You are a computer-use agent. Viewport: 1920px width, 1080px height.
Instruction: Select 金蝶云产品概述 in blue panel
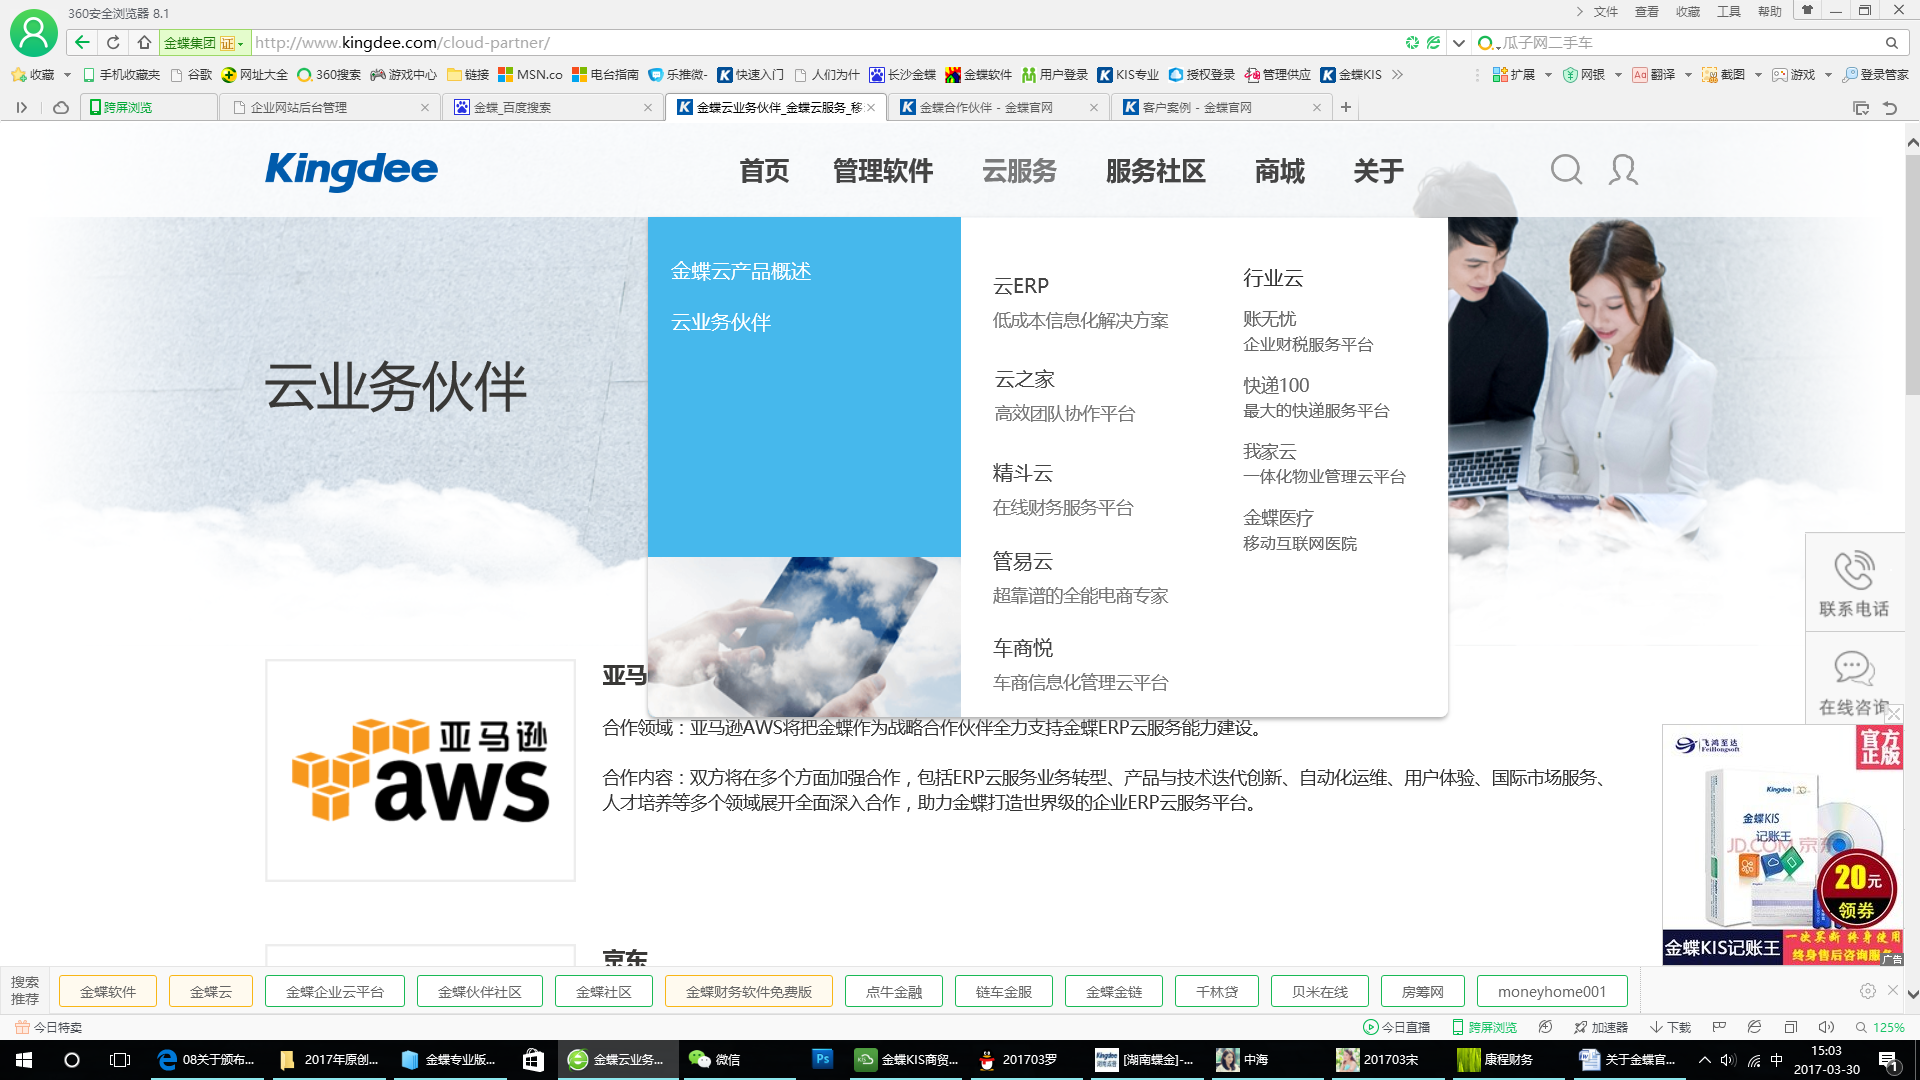point(741,271)
